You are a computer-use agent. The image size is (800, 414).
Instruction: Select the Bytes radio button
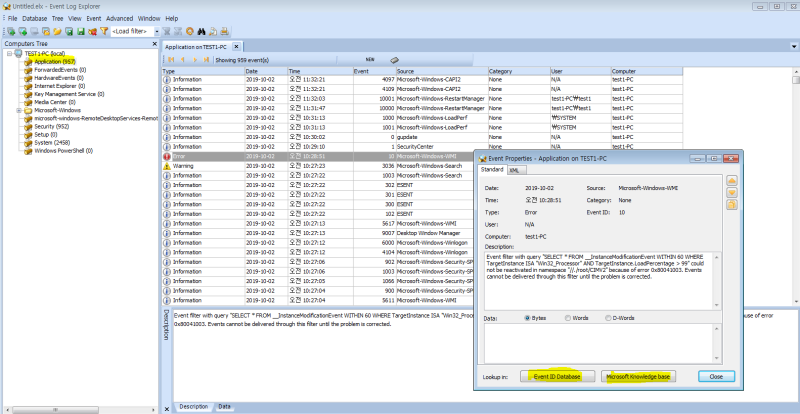tap(528, 318)
